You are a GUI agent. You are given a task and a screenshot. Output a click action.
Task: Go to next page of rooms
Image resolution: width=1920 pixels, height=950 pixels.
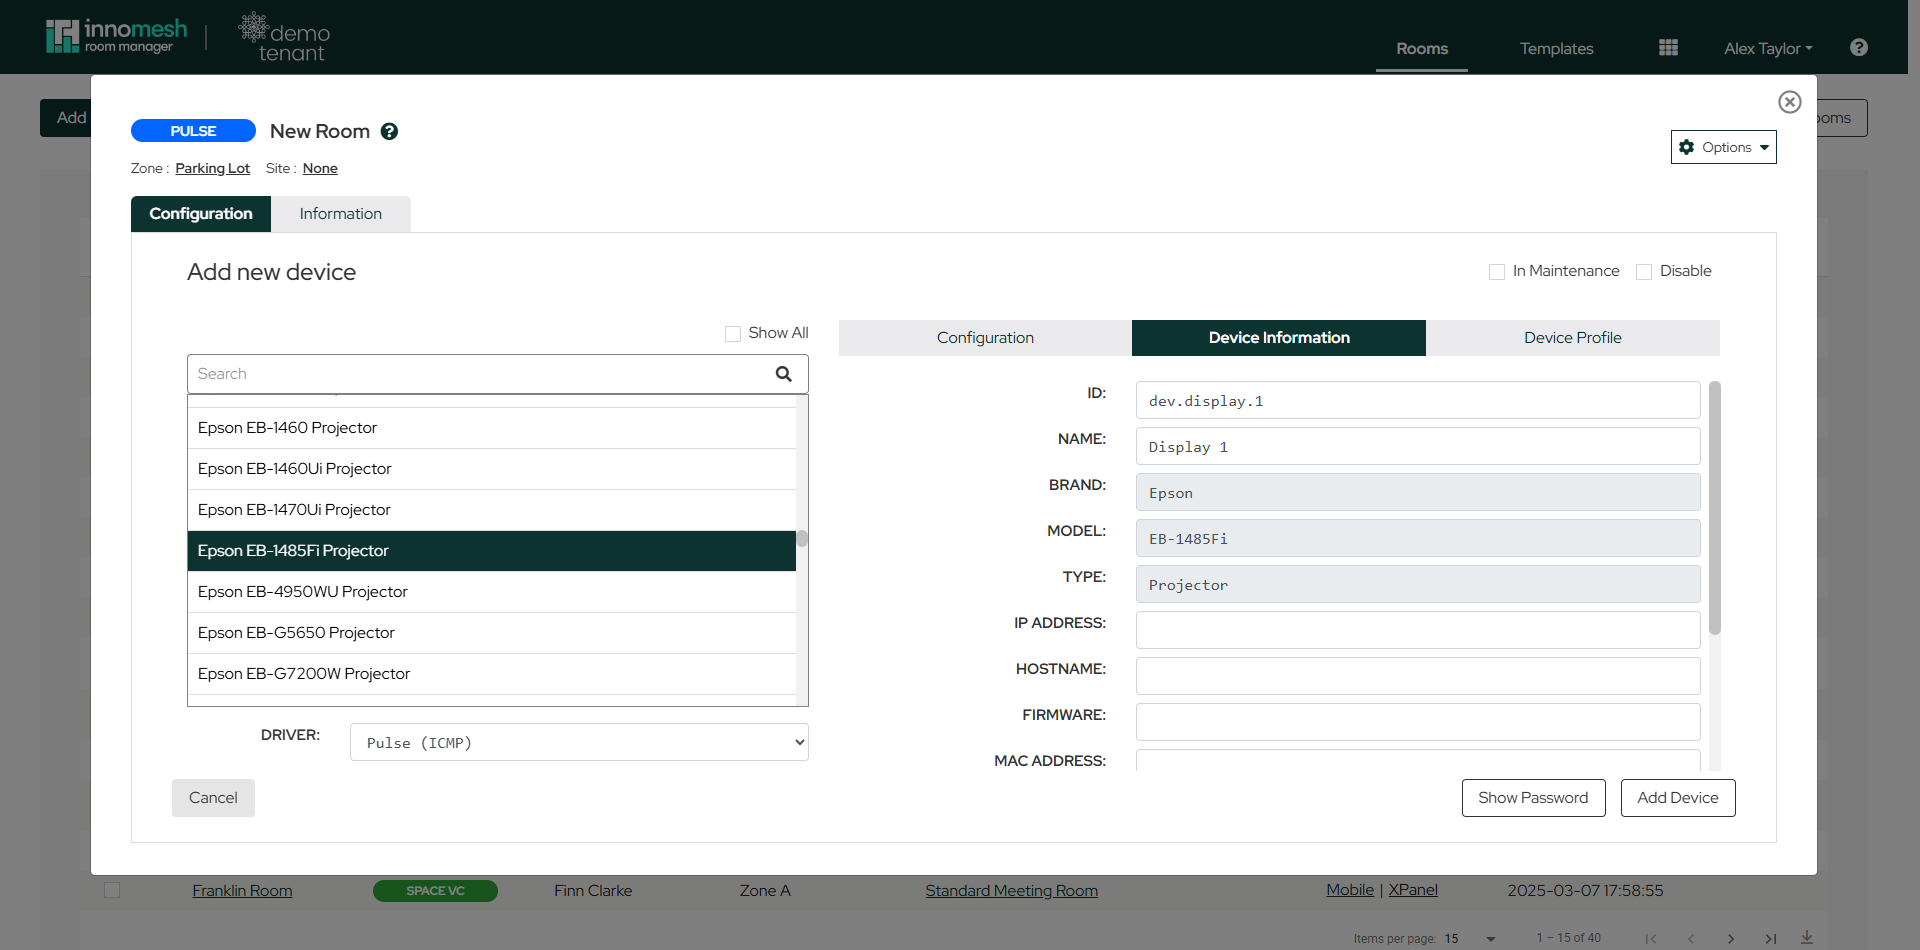click(1730, 938)
